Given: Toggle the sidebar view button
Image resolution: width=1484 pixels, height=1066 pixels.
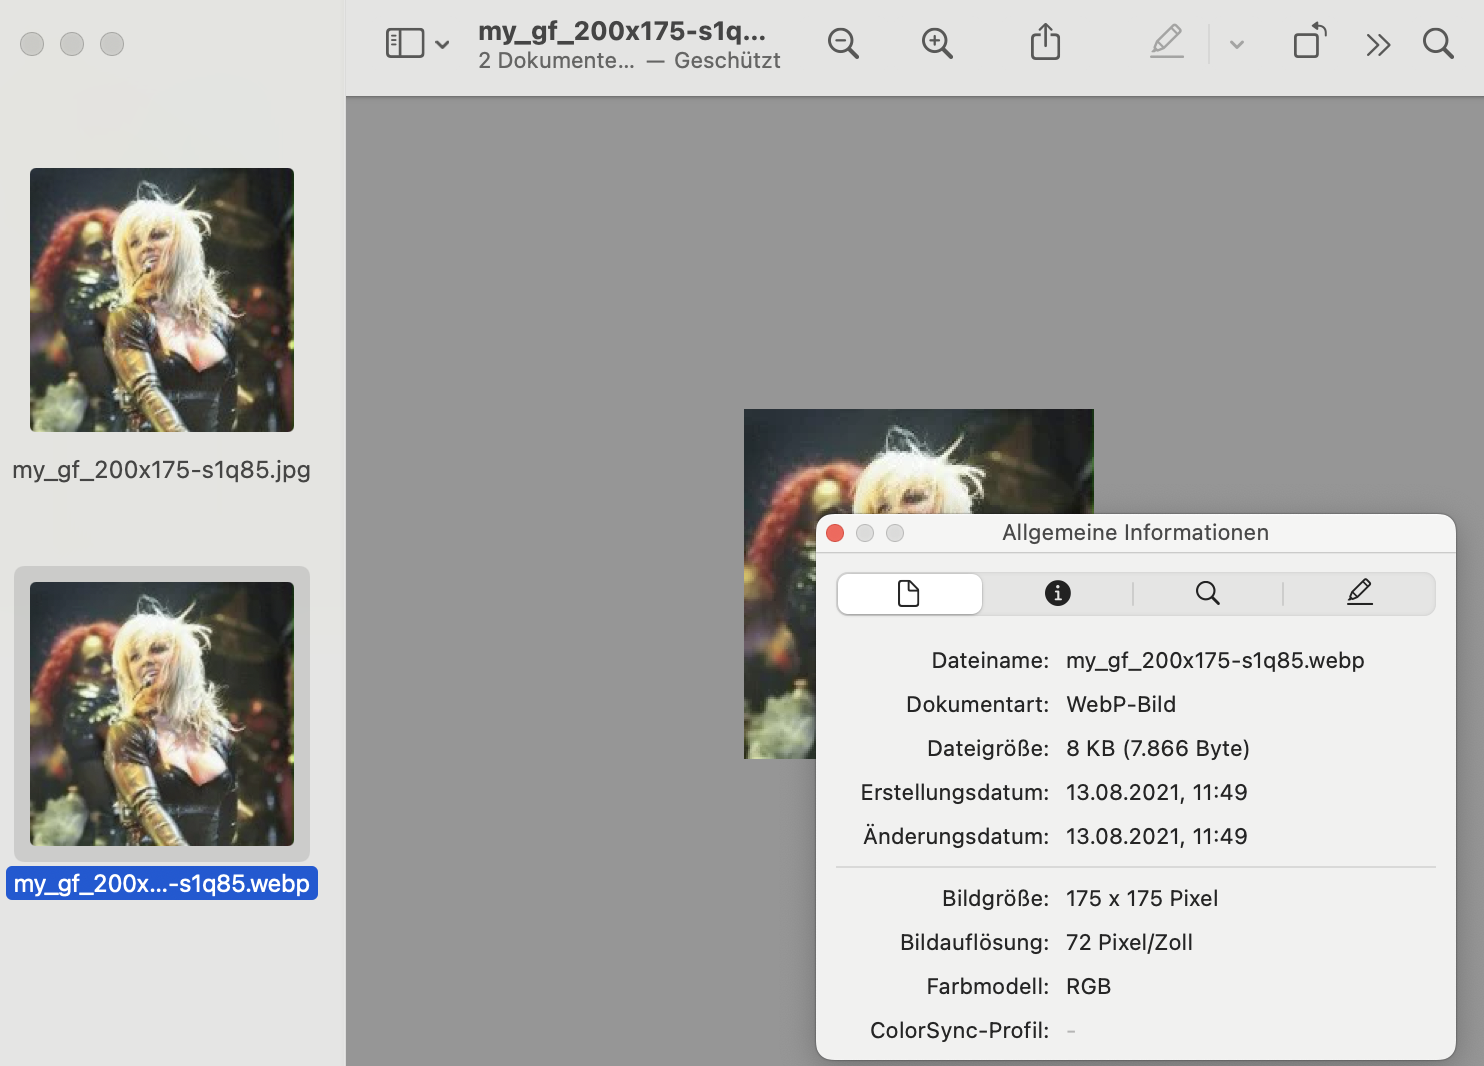Looking at the screenshot, I should (x=405, y=43).
